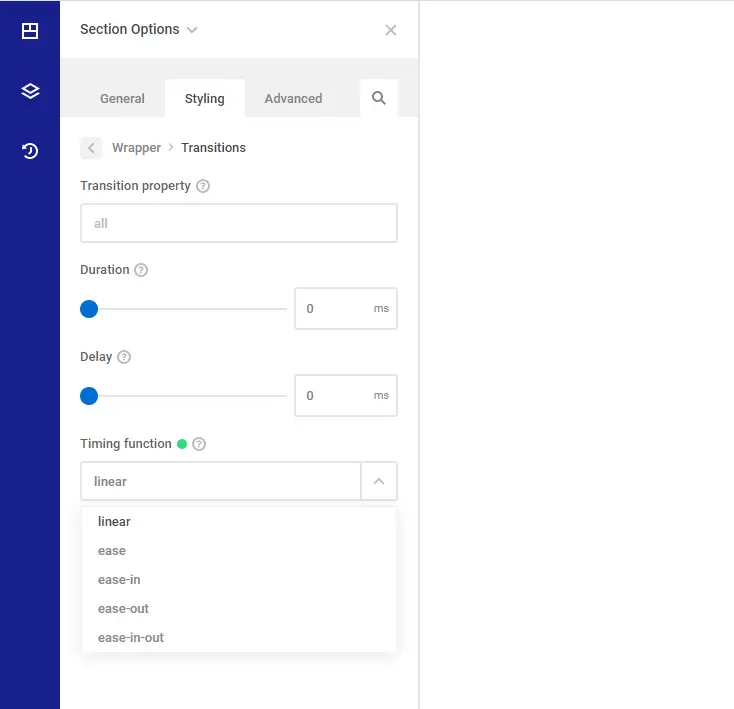
Task: Navigate to Wrapper in breadcrumb
Action: coord(136,148)
